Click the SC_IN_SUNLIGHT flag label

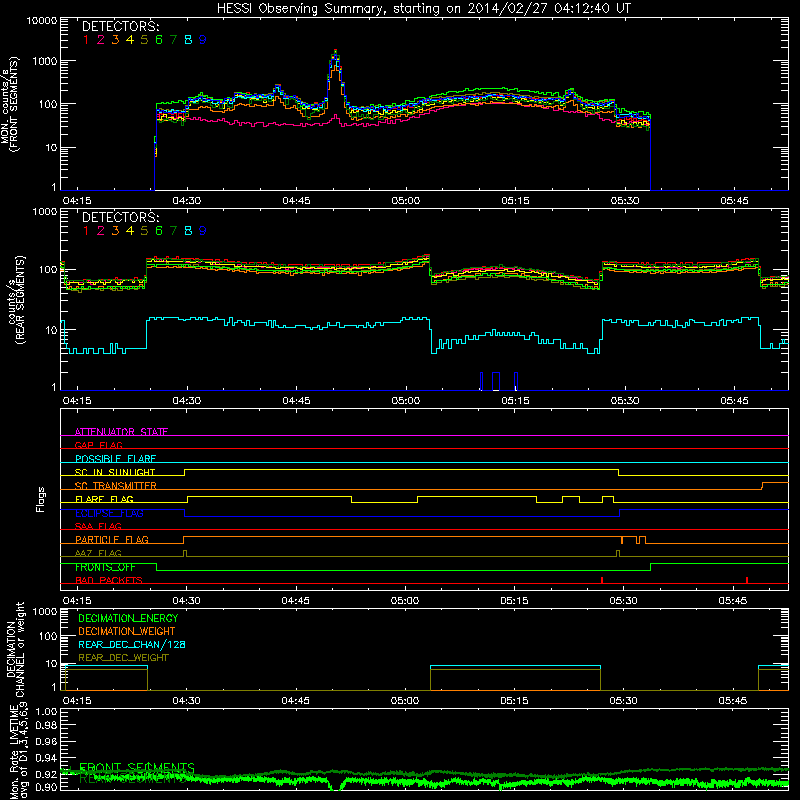click(115, 472)
